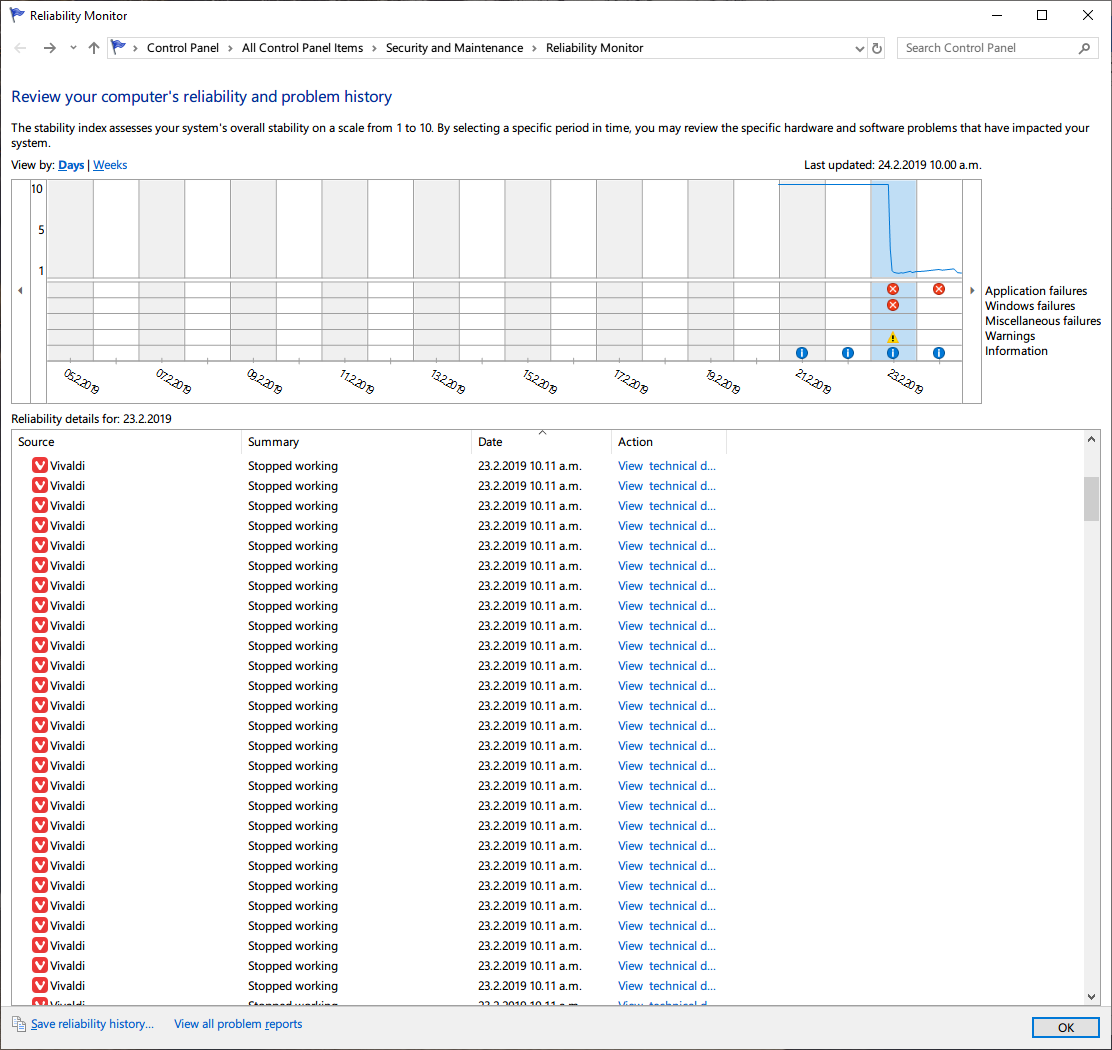Click the OK button
Viewport: 1112px width, 1050px height.
[1065, 1027]
